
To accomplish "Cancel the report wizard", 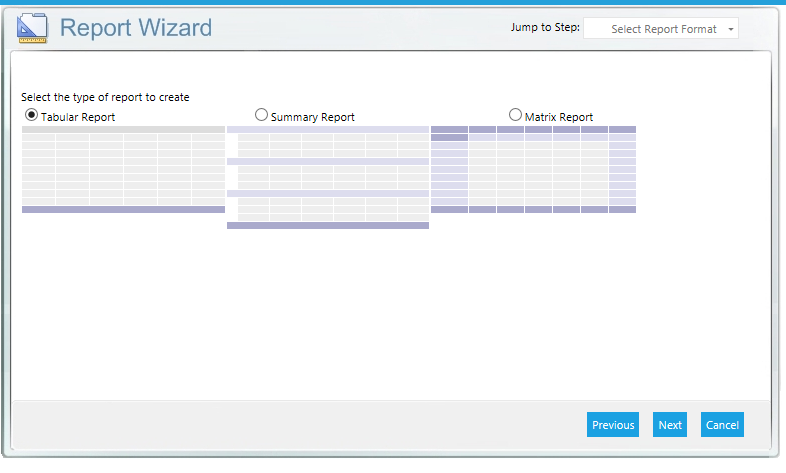I will click(x=722, y=425).
